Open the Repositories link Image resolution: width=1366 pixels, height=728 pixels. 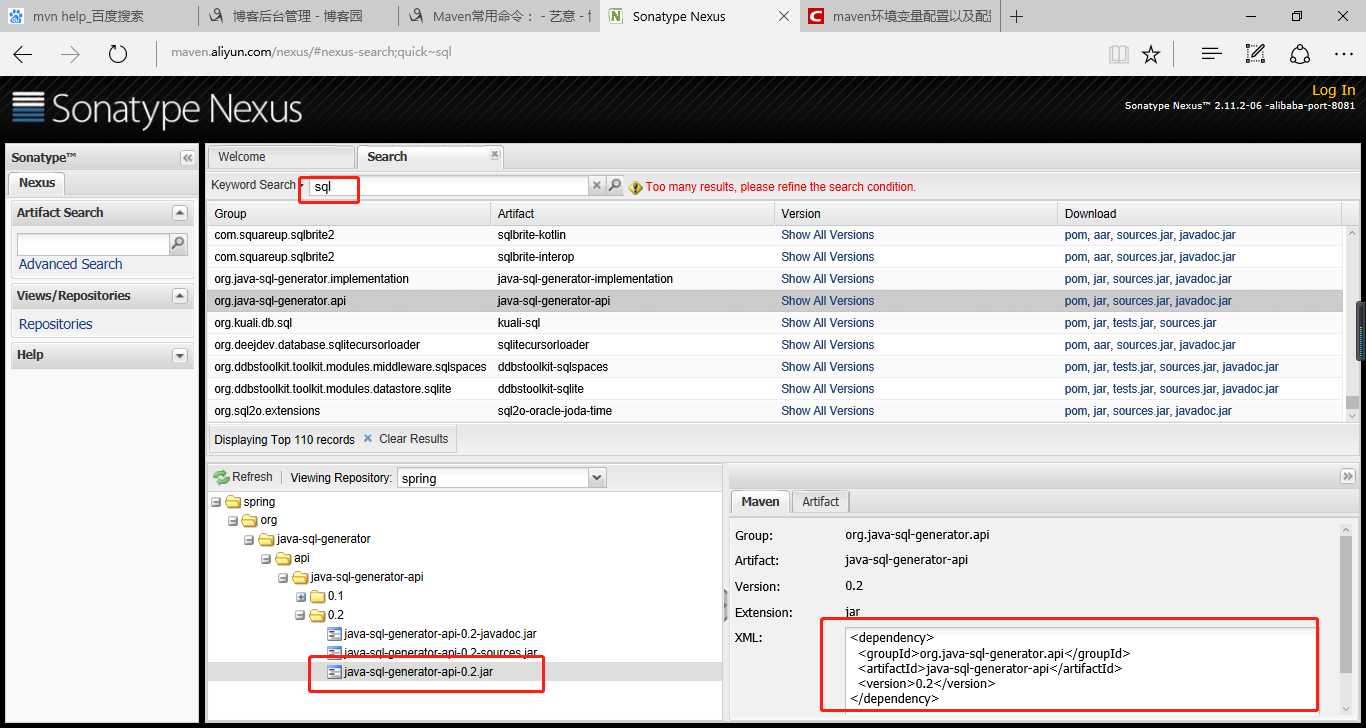(x=55, y=324)
